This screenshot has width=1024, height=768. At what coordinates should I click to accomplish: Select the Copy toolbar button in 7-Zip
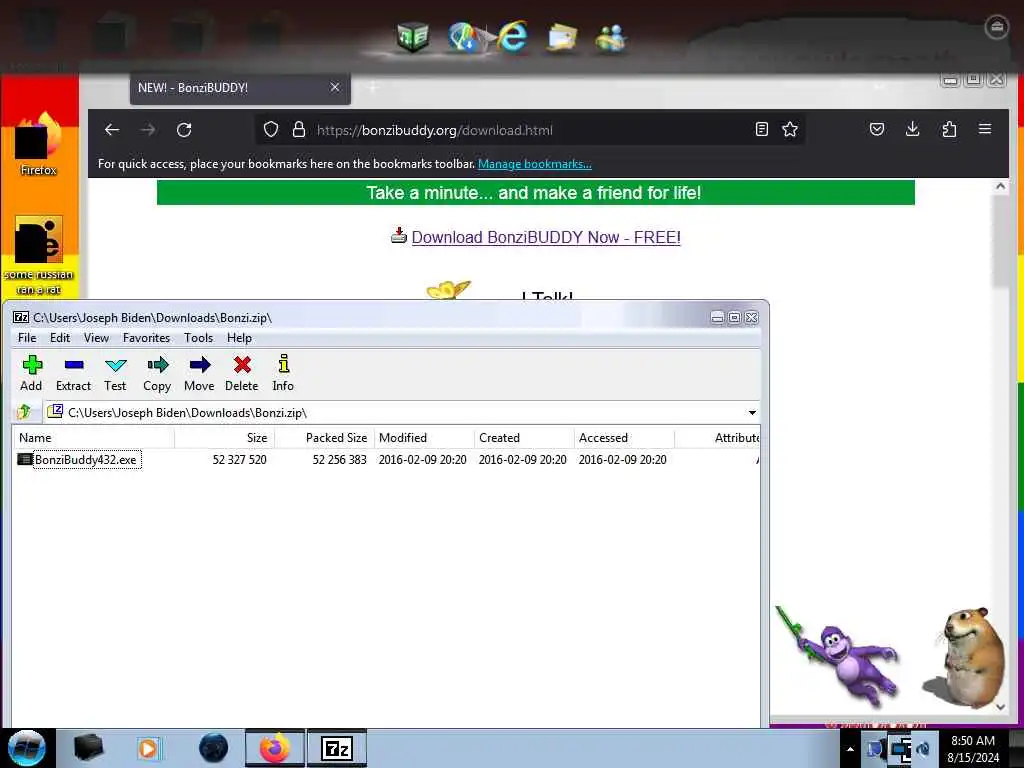157,374
